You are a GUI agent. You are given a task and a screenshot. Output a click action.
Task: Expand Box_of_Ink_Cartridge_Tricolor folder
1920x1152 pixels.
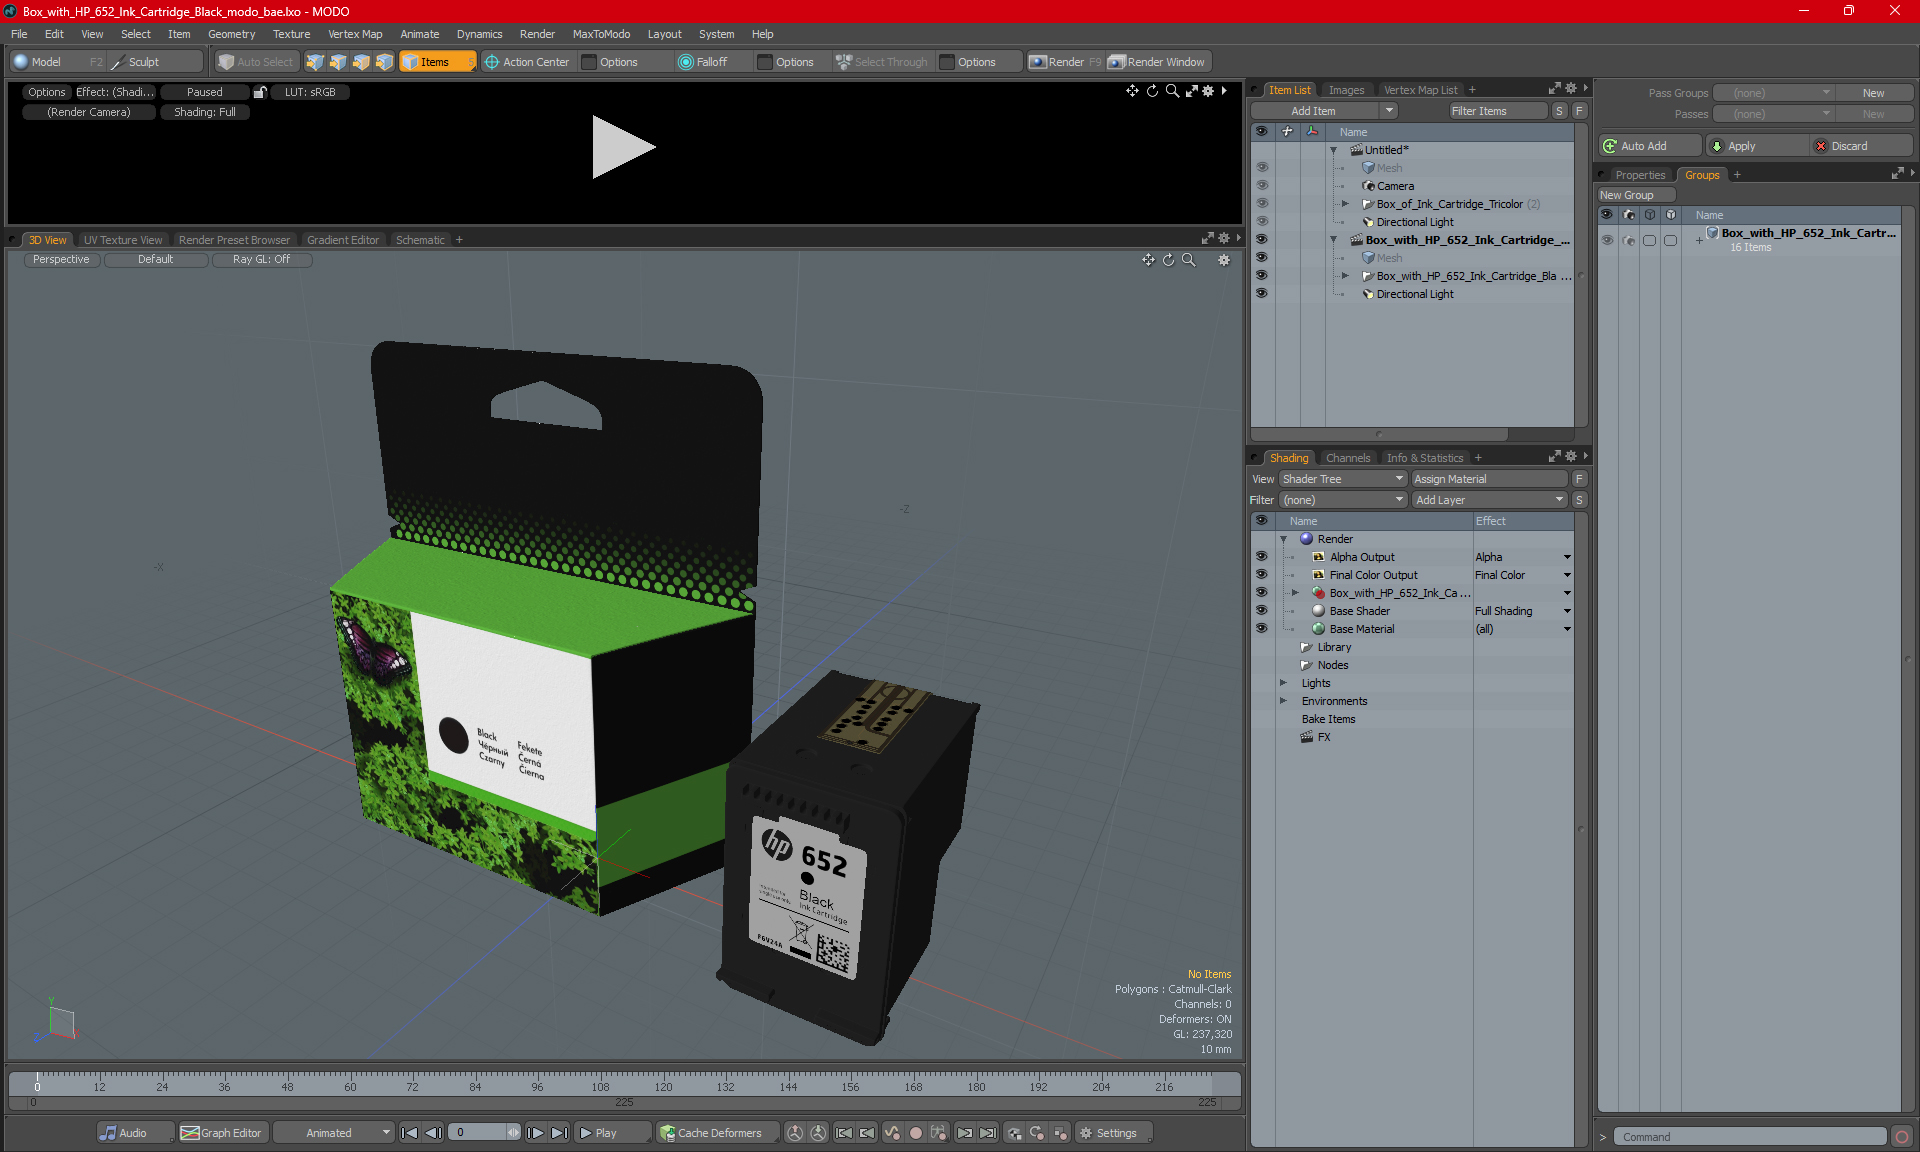coord(1346,204)
